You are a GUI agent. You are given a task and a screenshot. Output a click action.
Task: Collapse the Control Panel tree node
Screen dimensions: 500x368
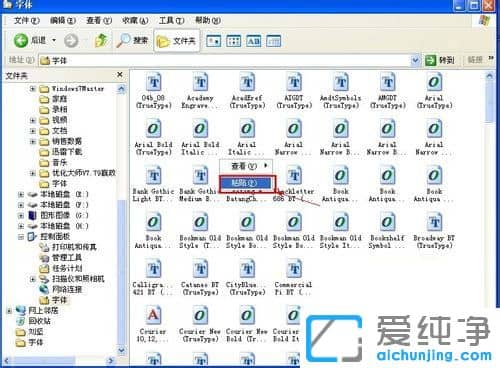pyautogui.click(x=21, y=237)
